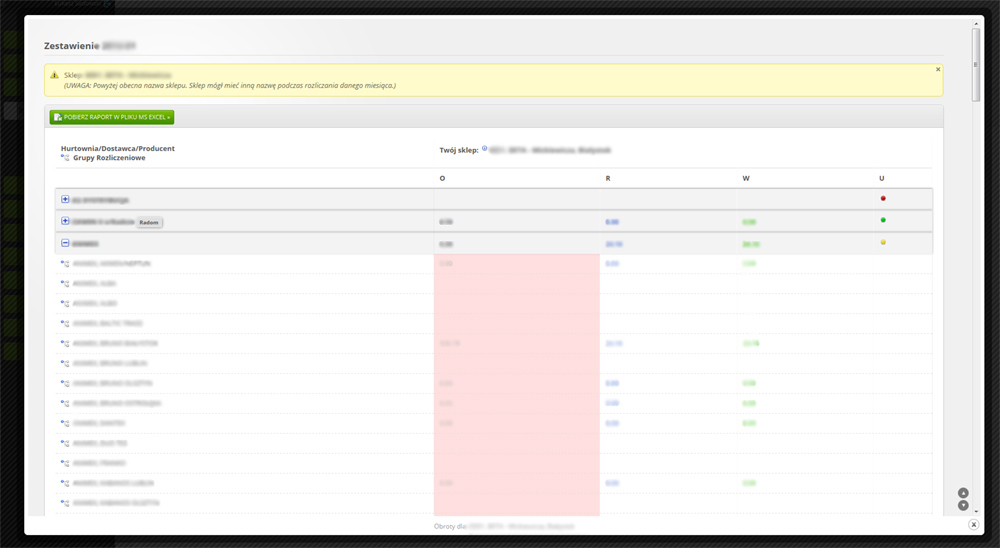This screenshot has width=1000, height=548.
Task: Expand the group row tagged Radom
Action: 65,221
